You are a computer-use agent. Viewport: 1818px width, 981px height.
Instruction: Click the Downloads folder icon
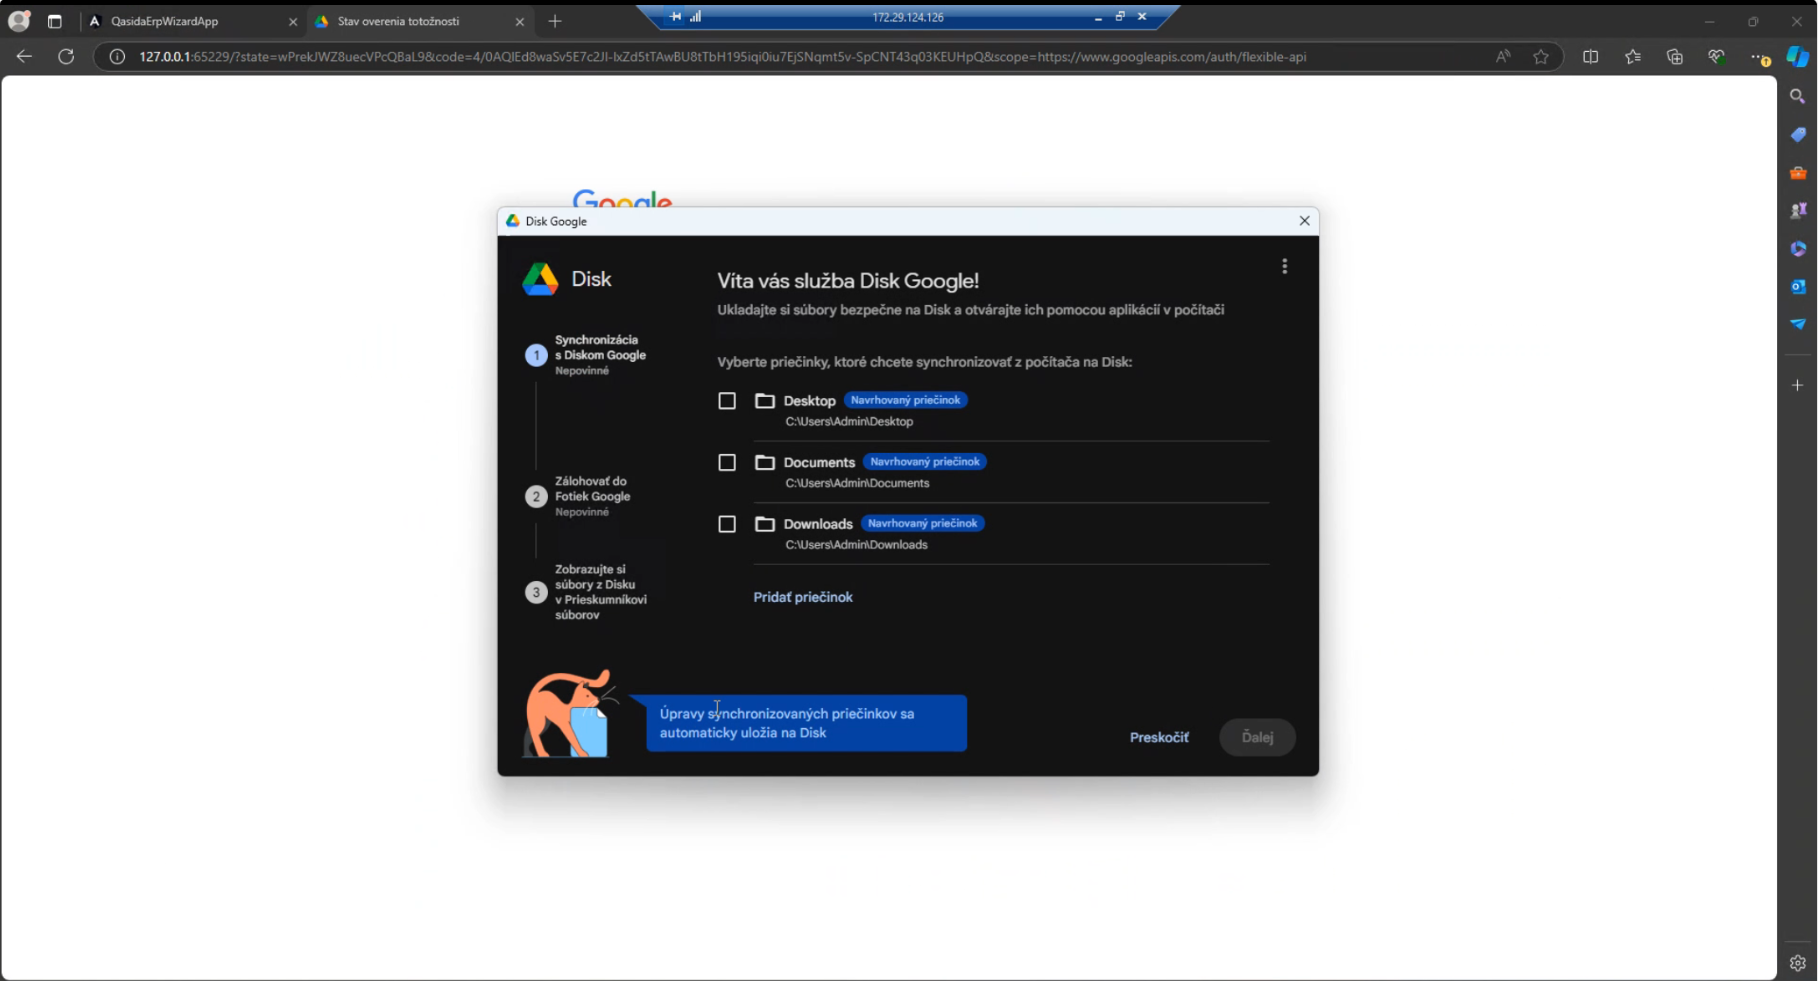pyautogui.click(x=765, y=524)
